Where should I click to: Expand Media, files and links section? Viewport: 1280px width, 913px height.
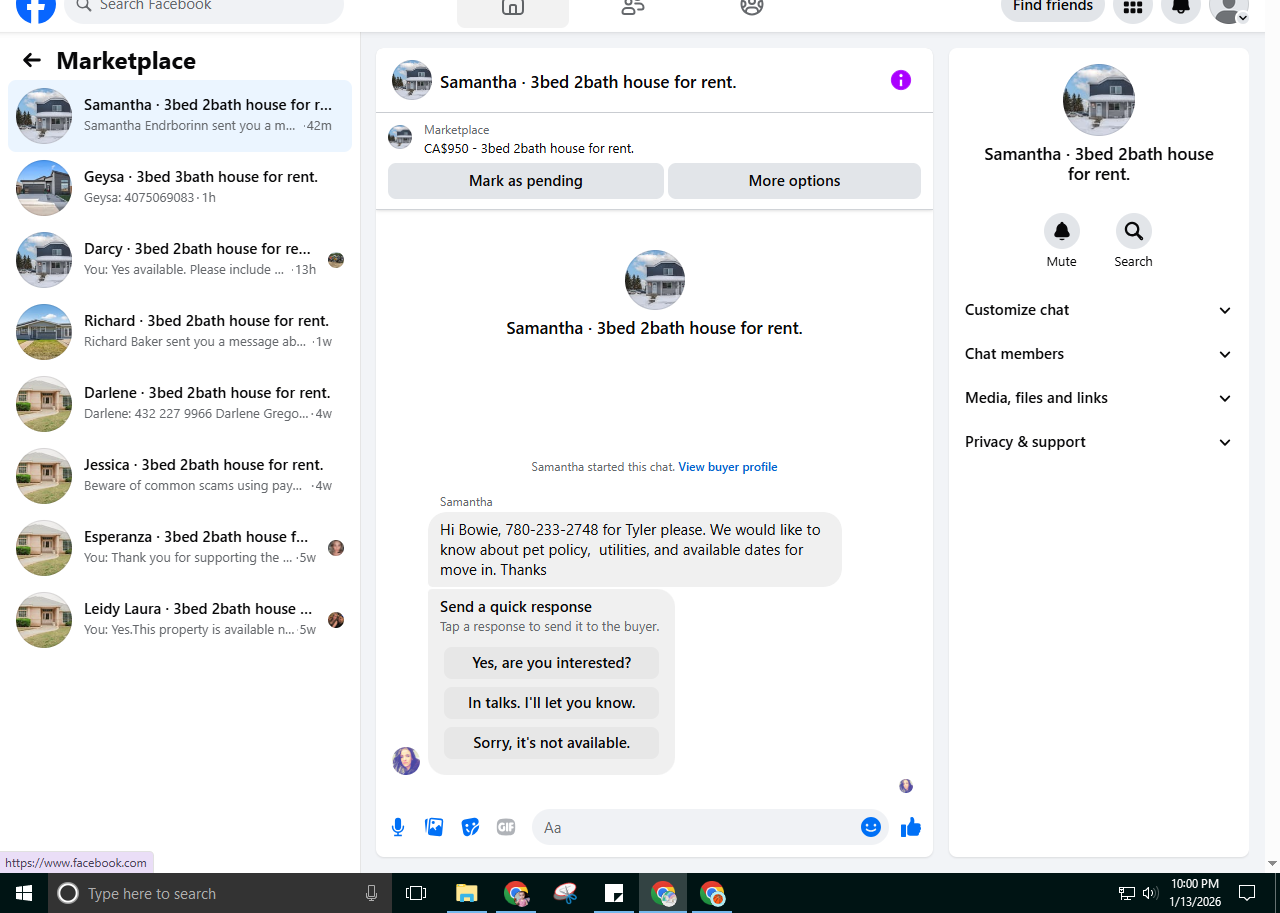point(1098,398)
